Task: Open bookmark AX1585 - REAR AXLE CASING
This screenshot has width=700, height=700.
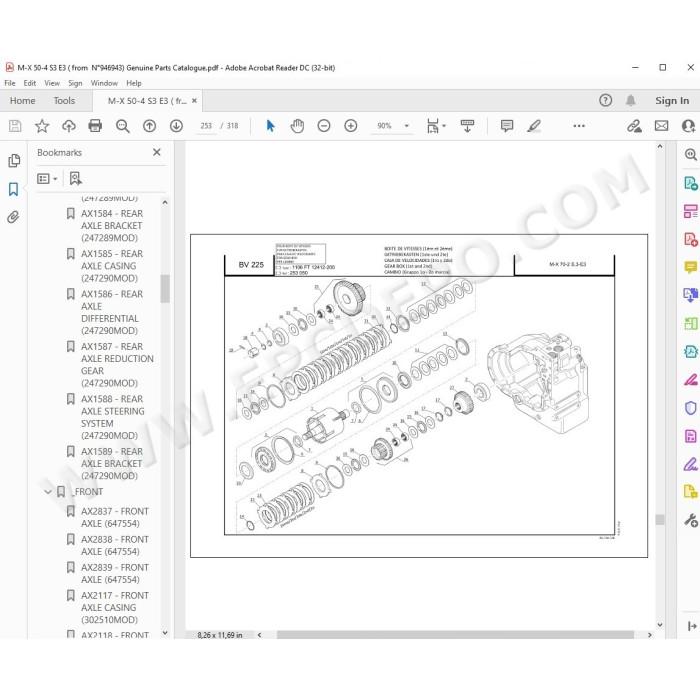Action: coord(112,266)
